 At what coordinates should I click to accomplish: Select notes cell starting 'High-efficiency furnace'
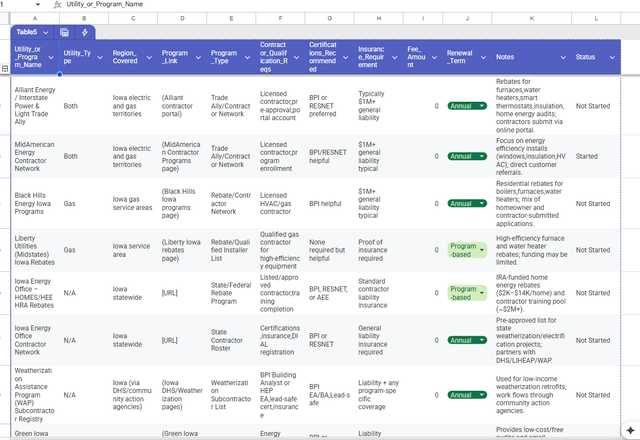tap(532, 250)
